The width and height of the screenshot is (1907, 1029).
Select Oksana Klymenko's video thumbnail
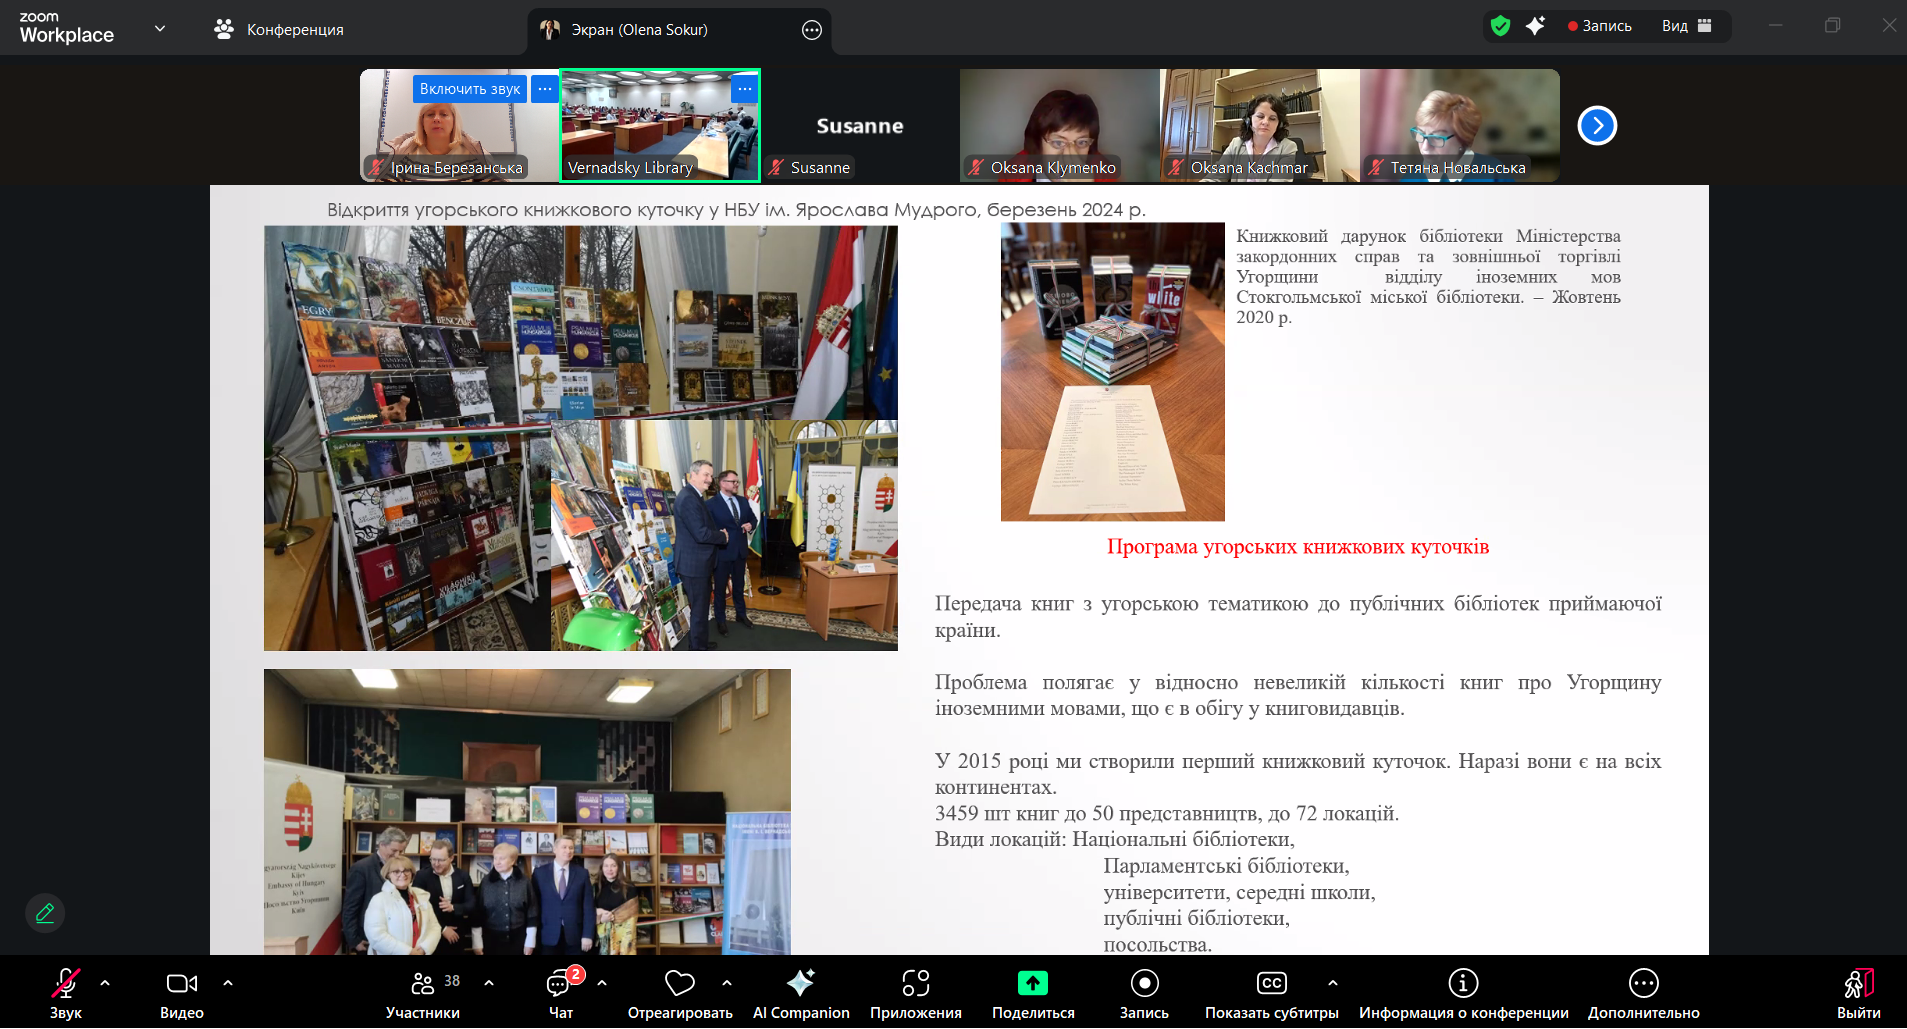(1059, 125)
